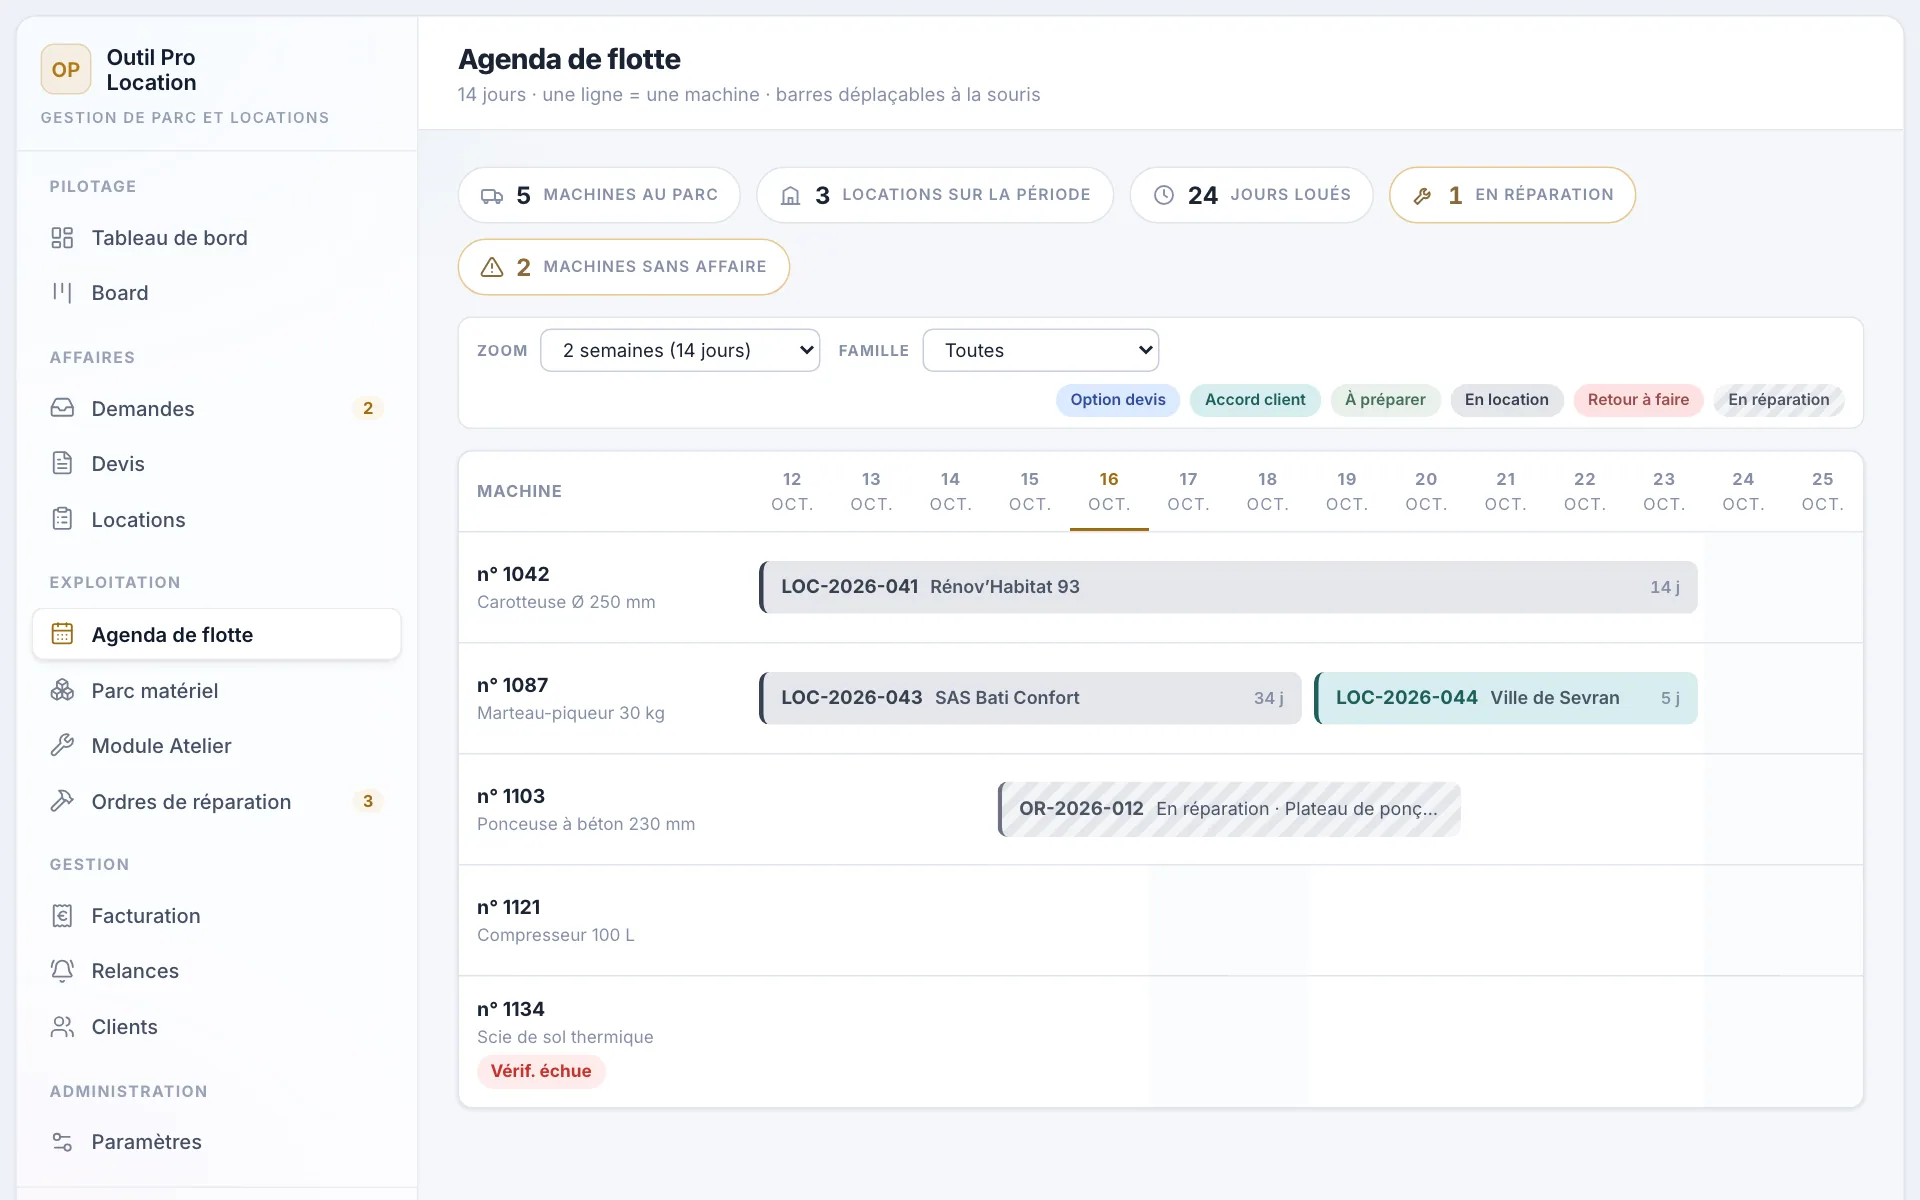The height and width of the screenshot is (1200, 1920).
Task: Select the LOC-2026-044 Ville de Sevran bar
Action: pos(1506,698)
